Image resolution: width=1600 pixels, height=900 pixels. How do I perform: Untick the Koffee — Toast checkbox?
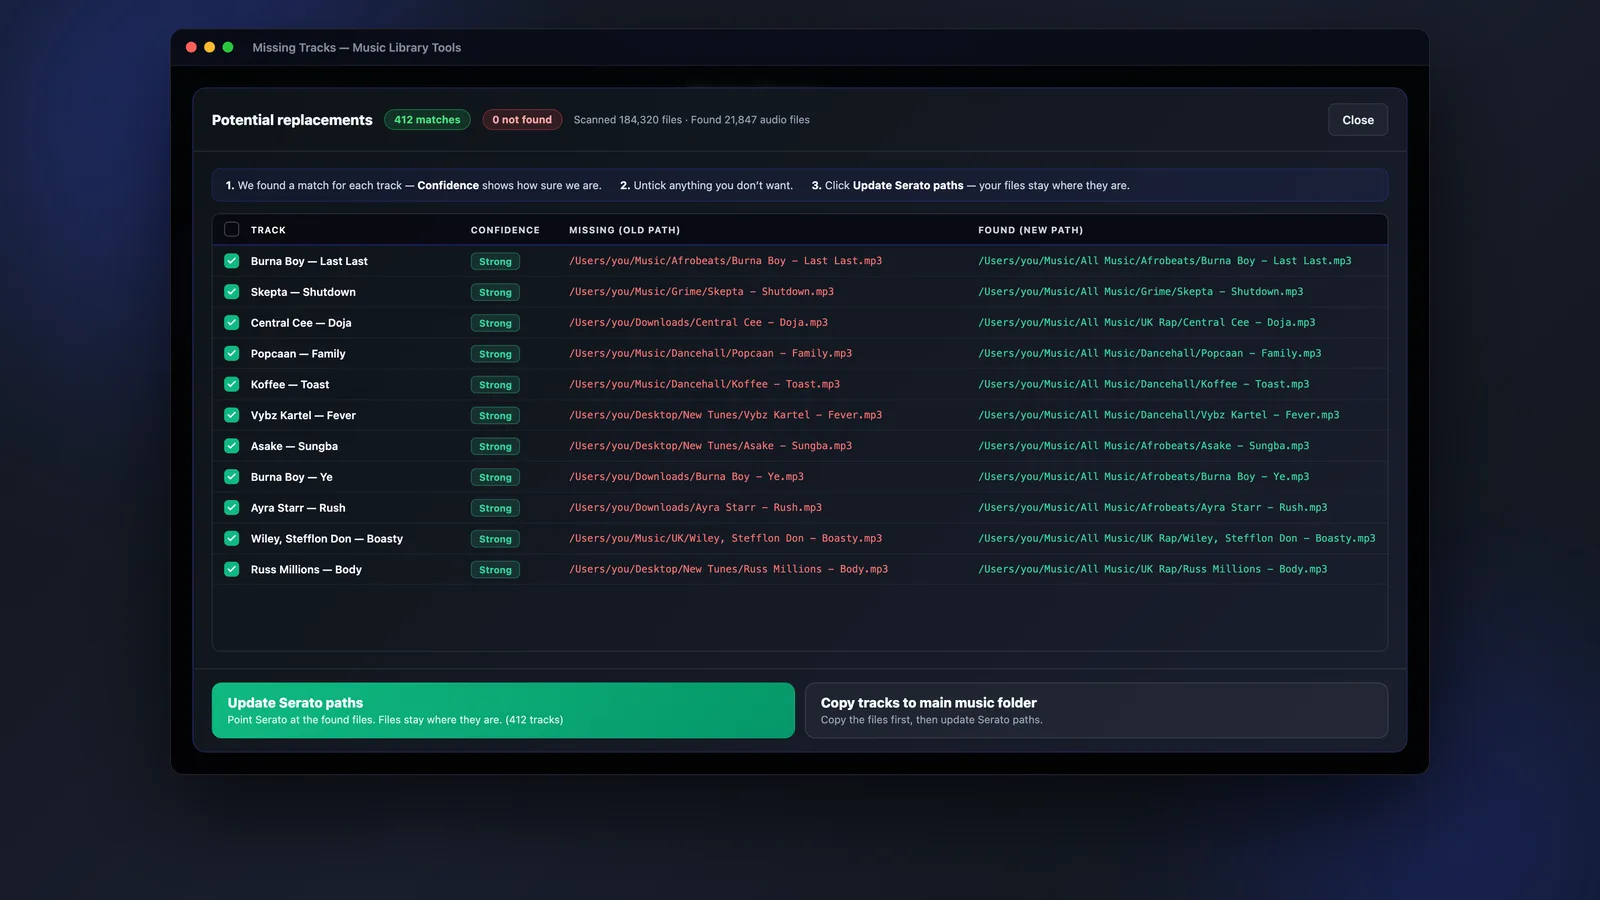(232, 384)
